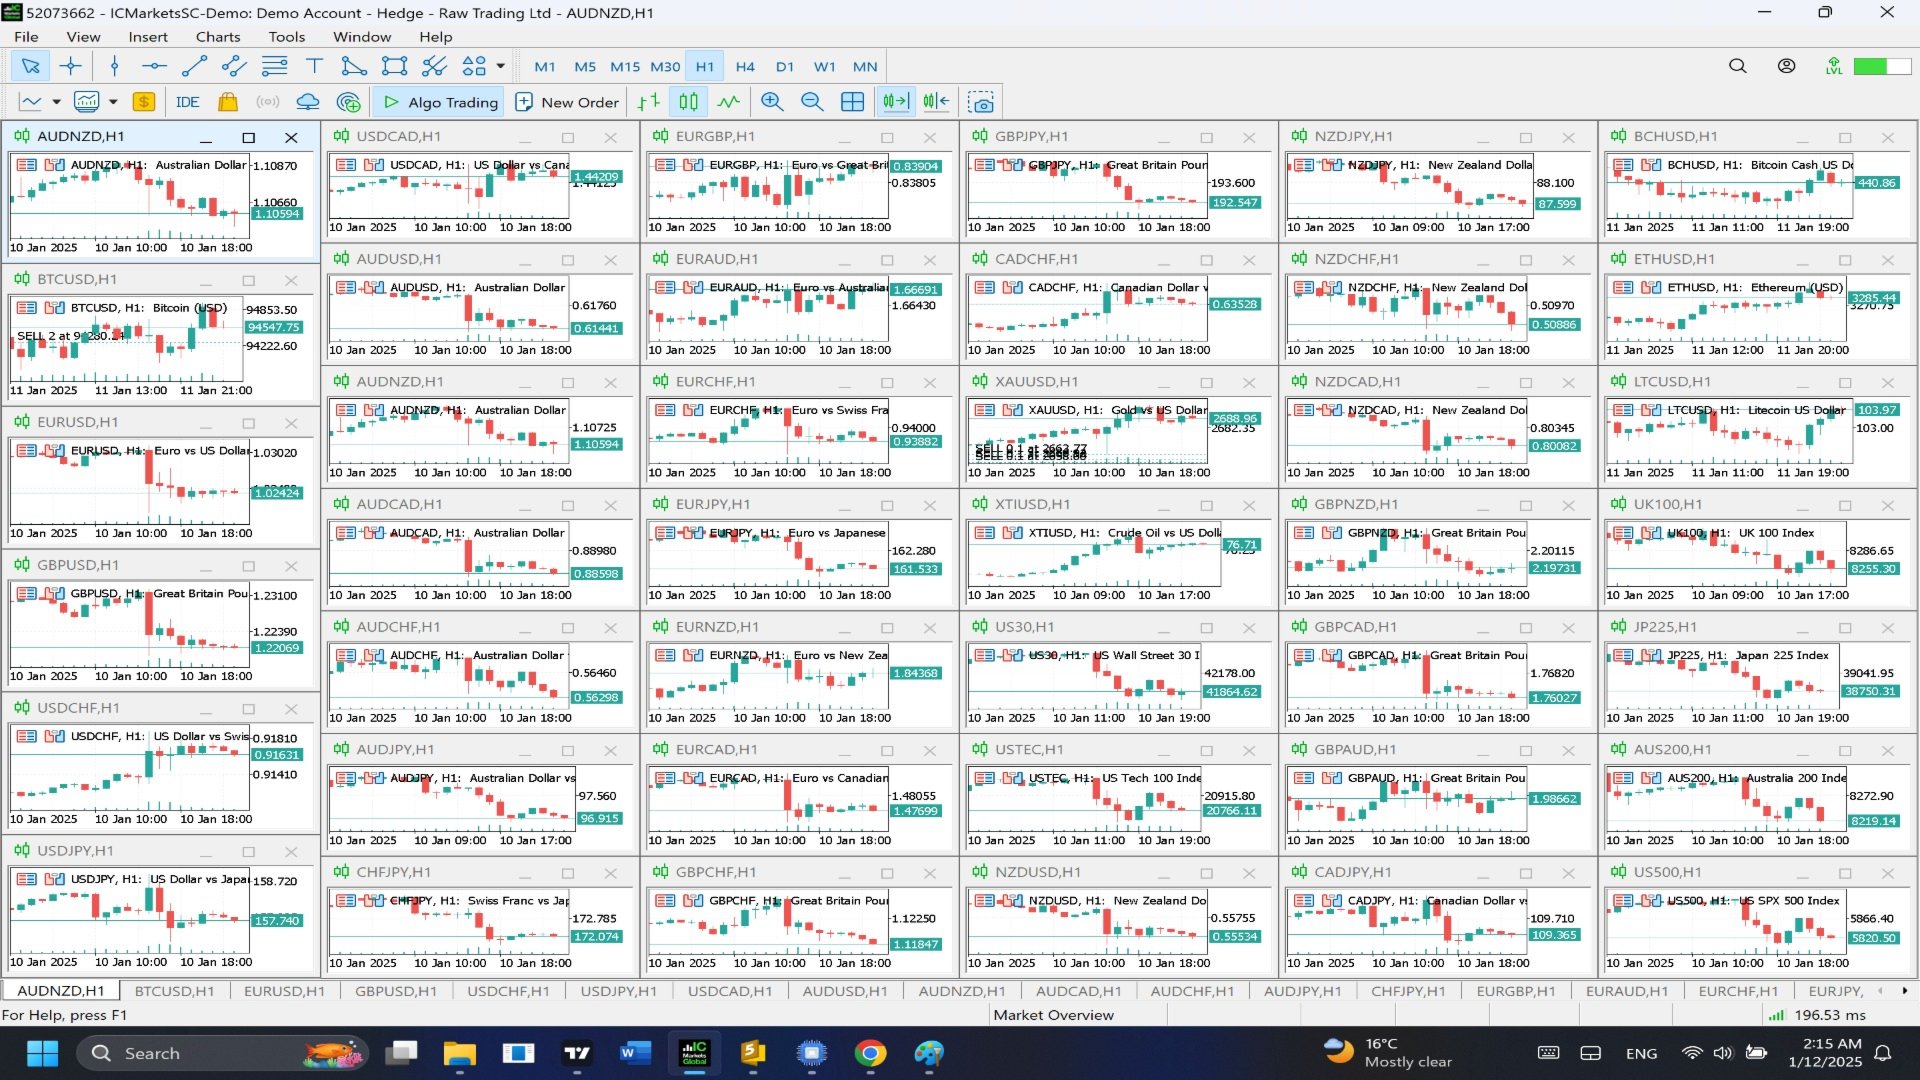The image size is (1920, 1080).
Task: Expand the shapes objects dropdown arrow
Action: [x=501, y=66]
